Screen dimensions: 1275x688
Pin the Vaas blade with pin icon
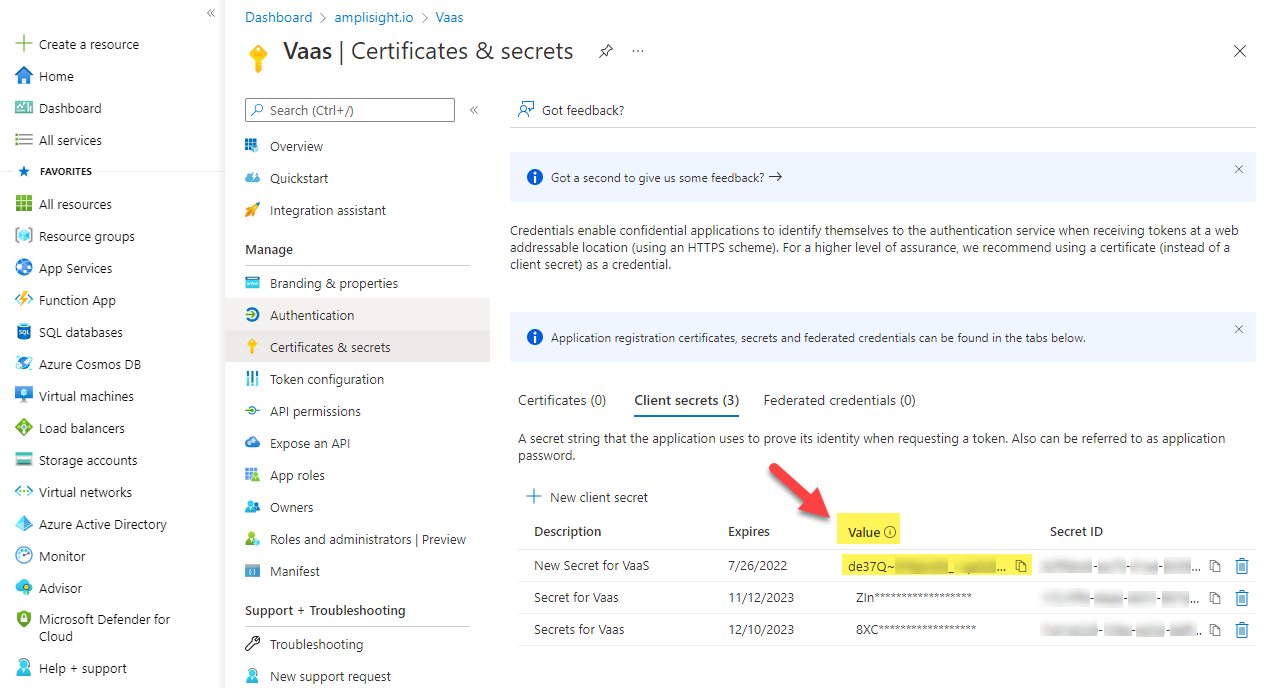pos(606,51)
